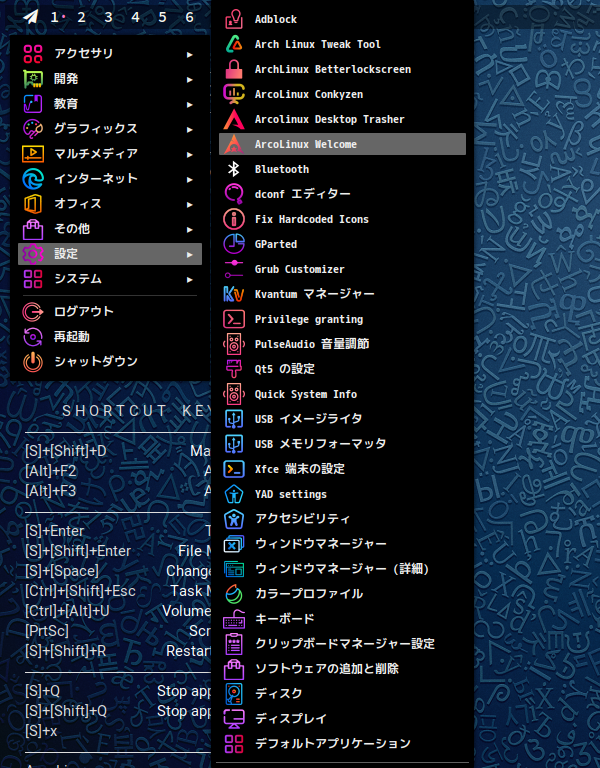Click the ソフトウェアの追加と削除 bag icon
This screenshot has width=600, height=768.
tap(234, 669)
